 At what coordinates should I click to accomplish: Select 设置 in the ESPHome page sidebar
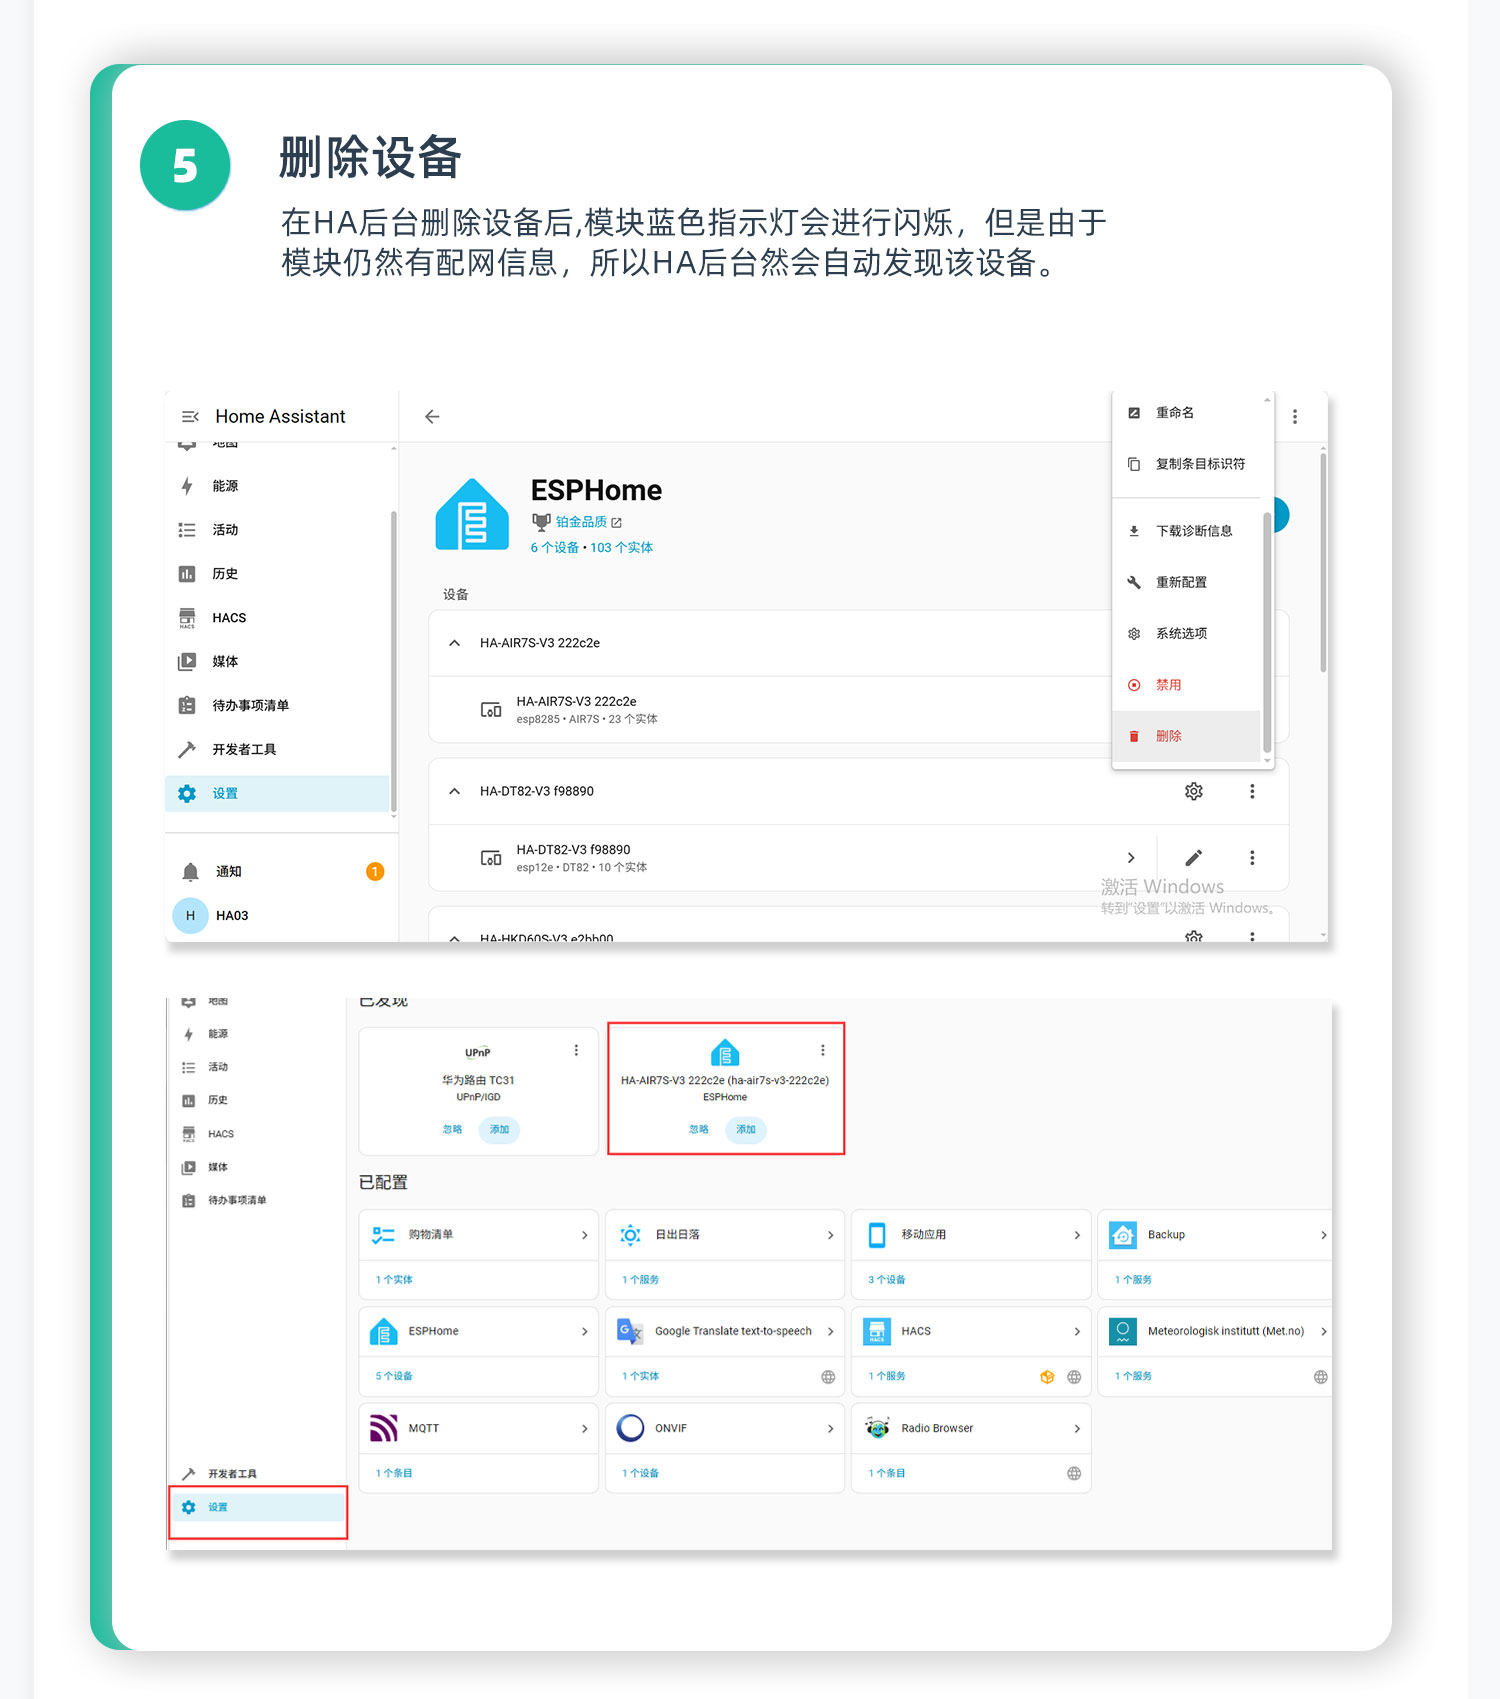coord(278,794)
